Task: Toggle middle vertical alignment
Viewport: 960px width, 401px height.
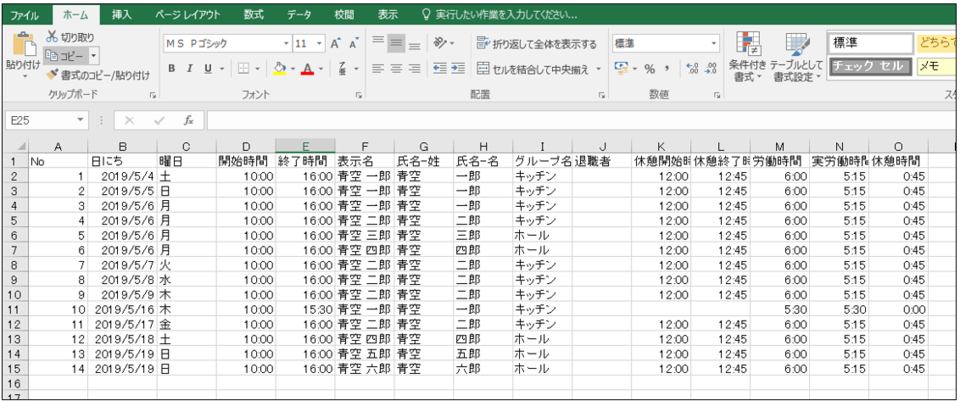Action: pyautogui.click(x=397, y=43)
